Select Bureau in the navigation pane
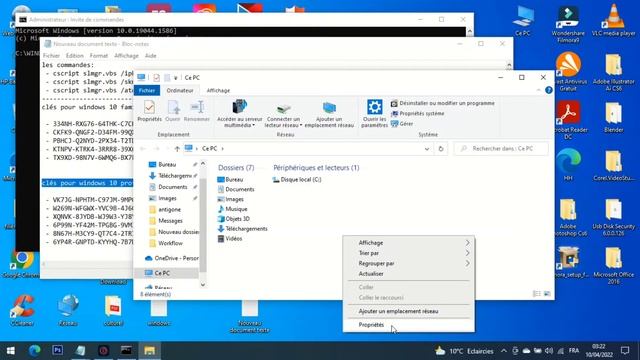 click(x=167, y=164)
